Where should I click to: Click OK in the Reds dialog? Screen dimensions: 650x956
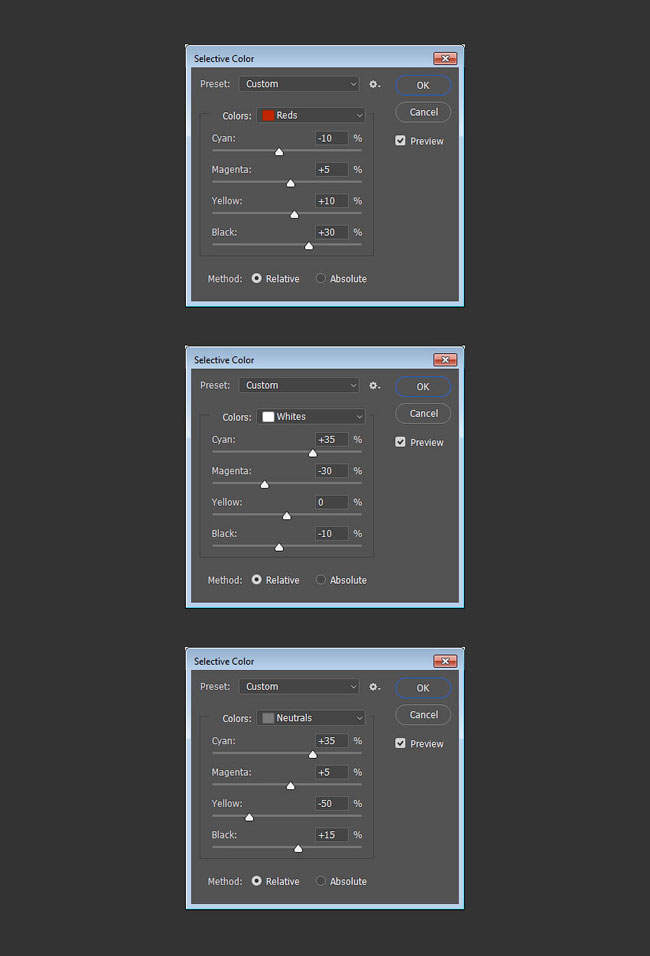click(x=423, y=85)
